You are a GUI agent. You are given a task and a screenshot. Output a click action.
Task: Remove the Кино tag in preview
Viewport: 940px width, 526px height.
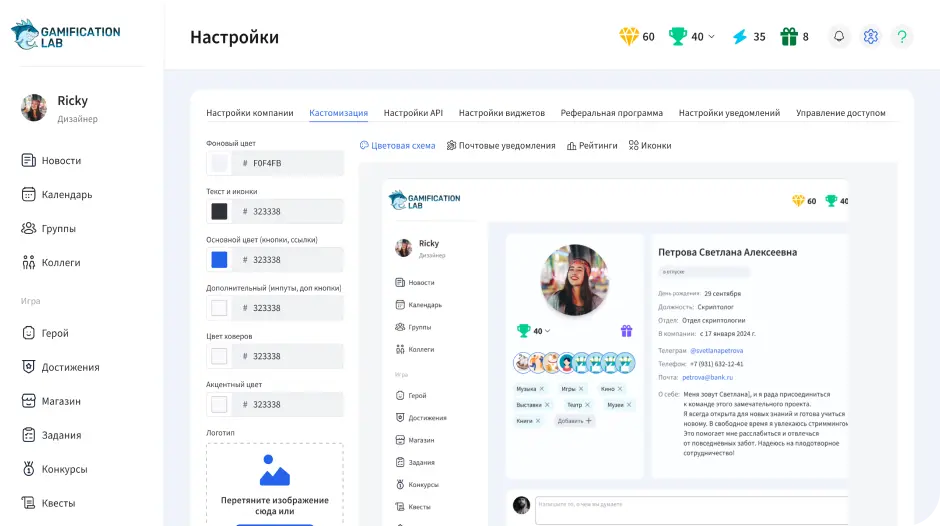click(620, 389)
